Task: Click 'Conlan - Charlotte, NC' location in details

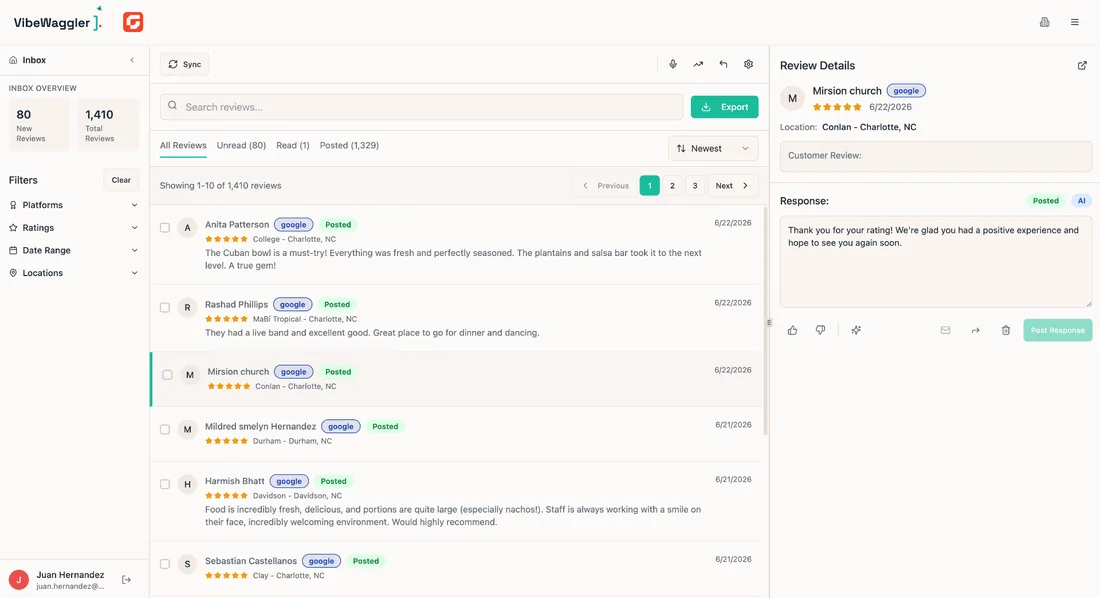Action: (869, 127)
